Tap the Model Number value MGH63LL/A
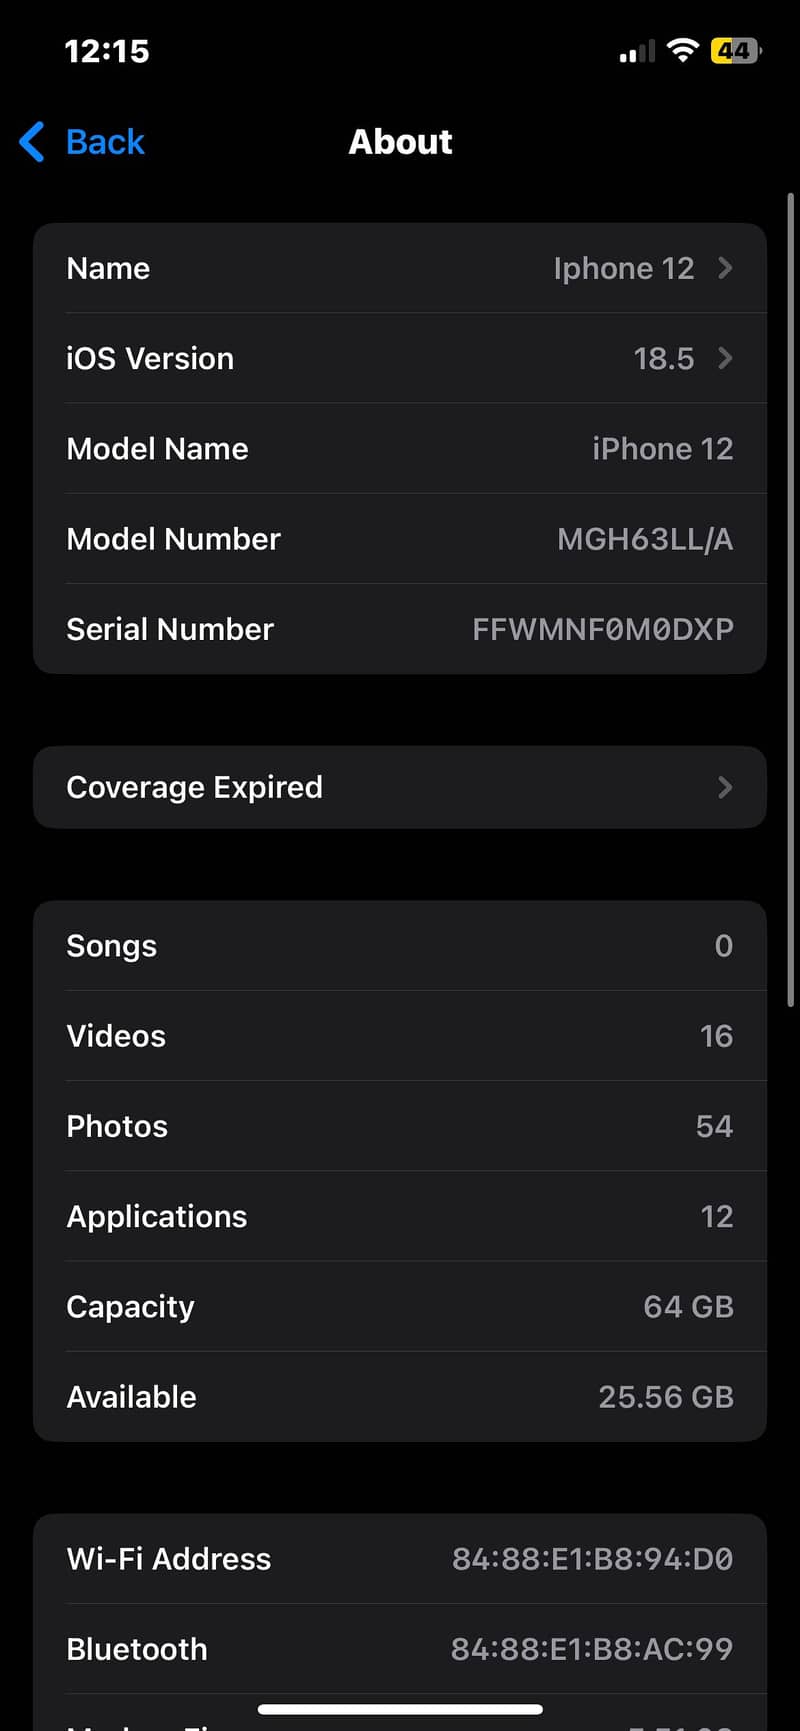 click(645, 539)
